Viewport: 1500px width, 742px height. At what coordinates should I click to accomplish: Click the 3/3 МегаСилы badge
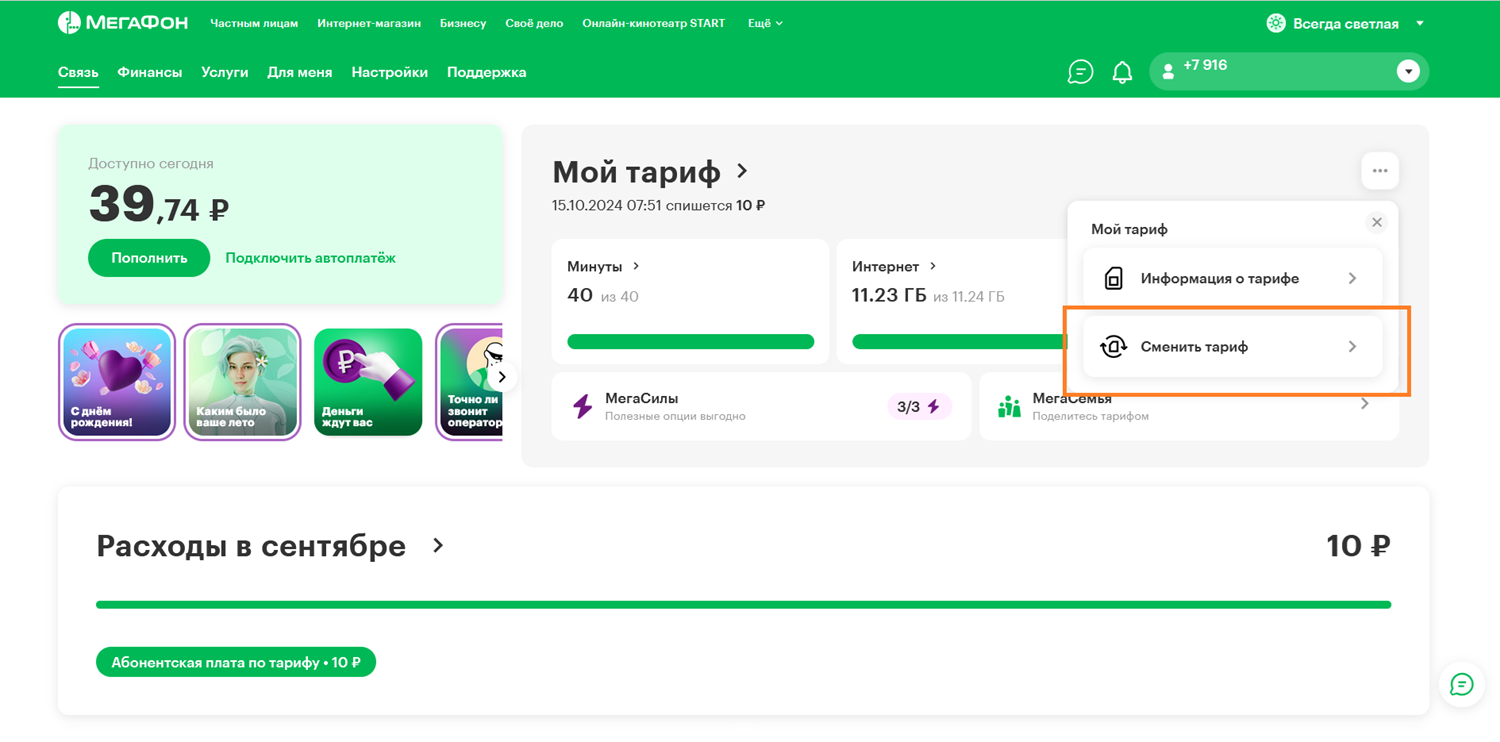pos(918,406)
